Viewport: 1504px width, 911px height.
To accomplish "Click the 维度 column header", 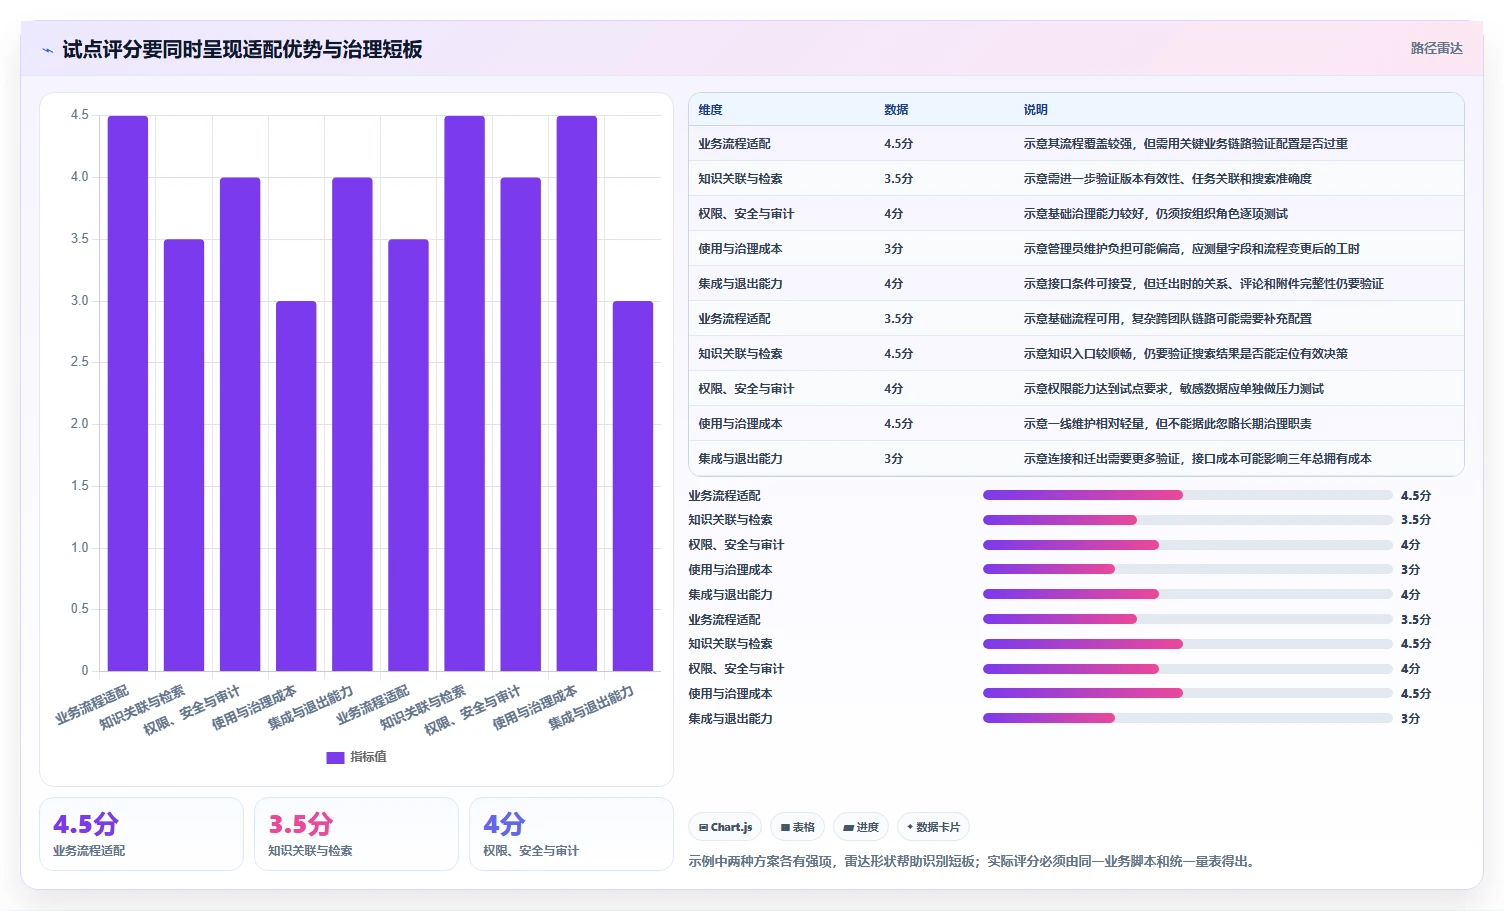I will [710, 110].
